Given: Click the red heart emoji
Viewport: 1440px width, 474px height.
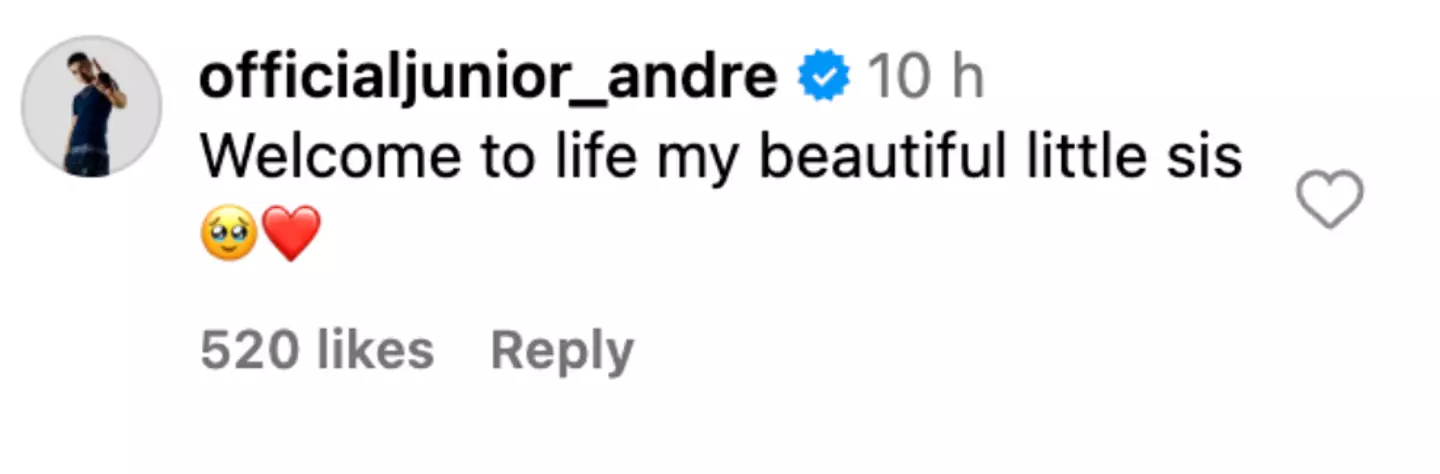Looking at the screenshot, I should [291, 234].
